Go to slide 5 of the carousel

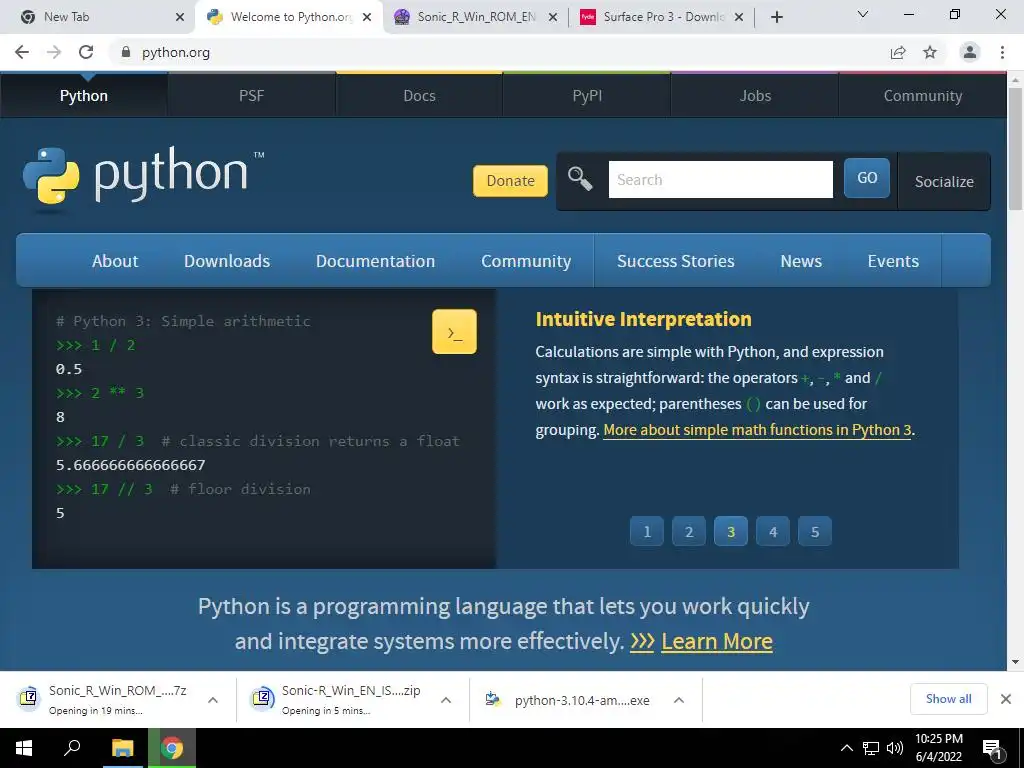814,531
